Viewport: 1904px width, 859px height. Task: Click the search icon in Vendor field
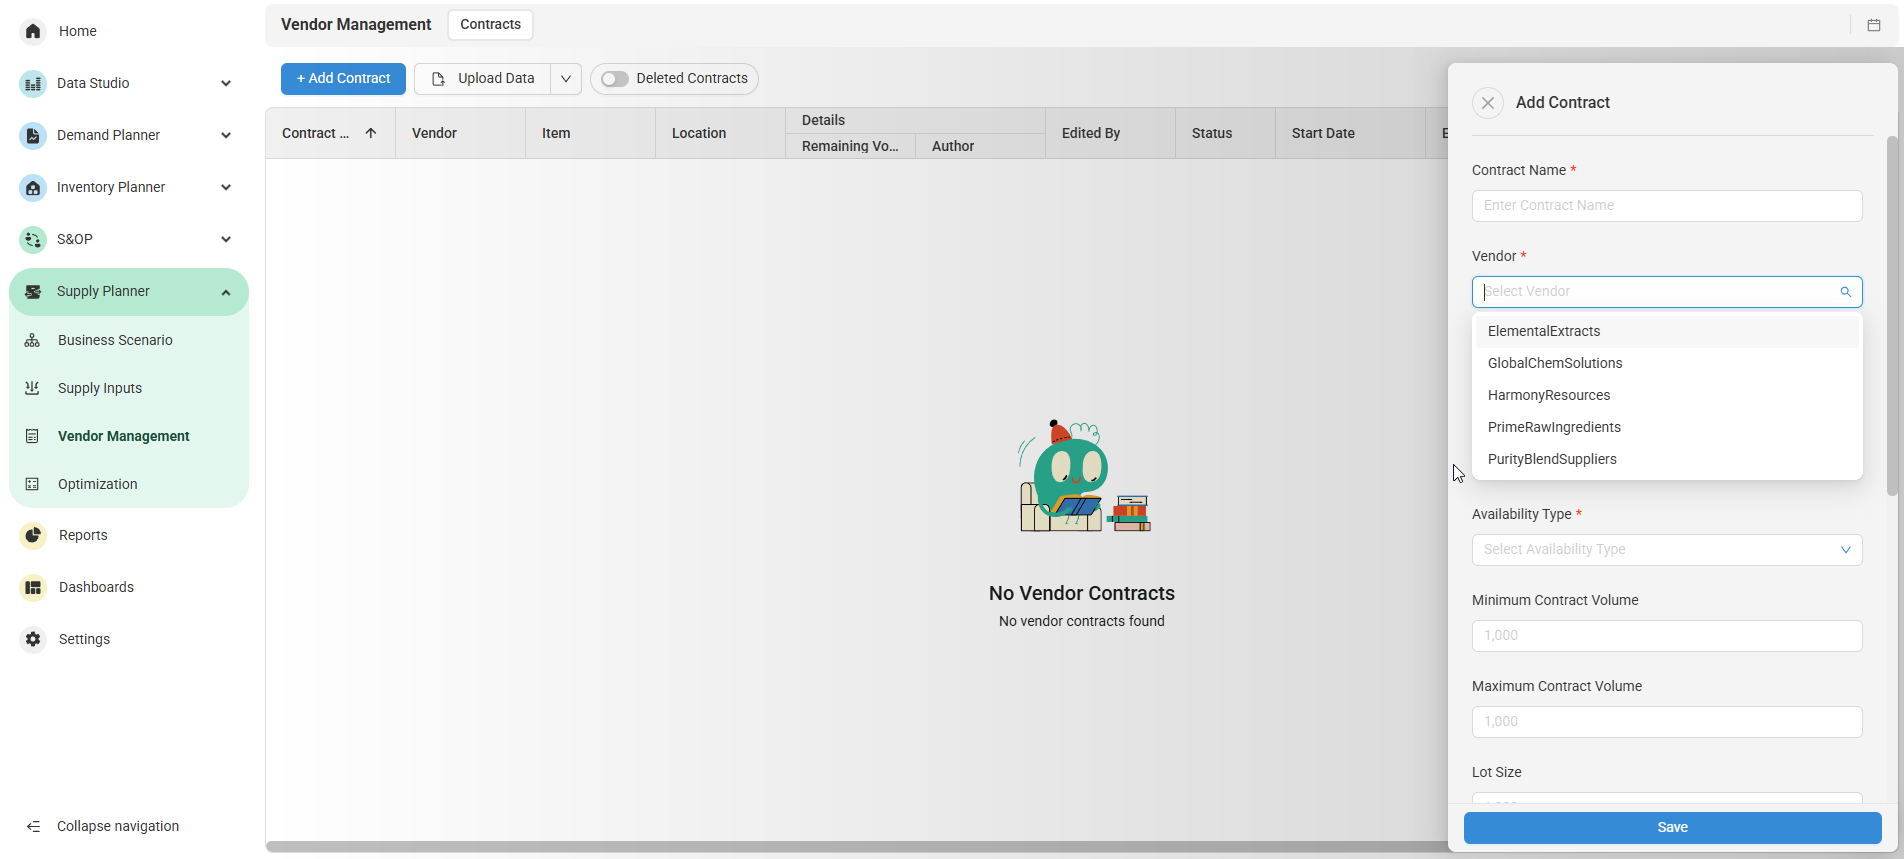1845,292
